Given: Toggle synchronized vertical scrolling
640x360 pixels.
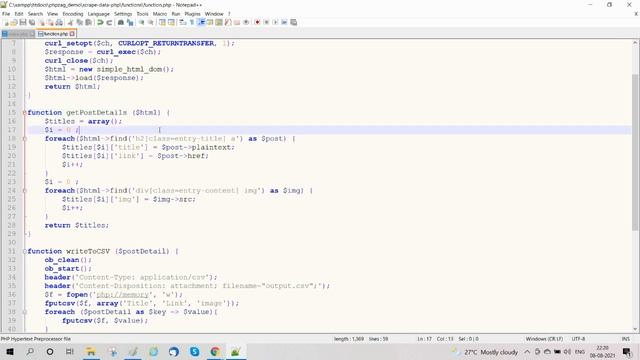Looking at the screenshot, I should [162, 22].
